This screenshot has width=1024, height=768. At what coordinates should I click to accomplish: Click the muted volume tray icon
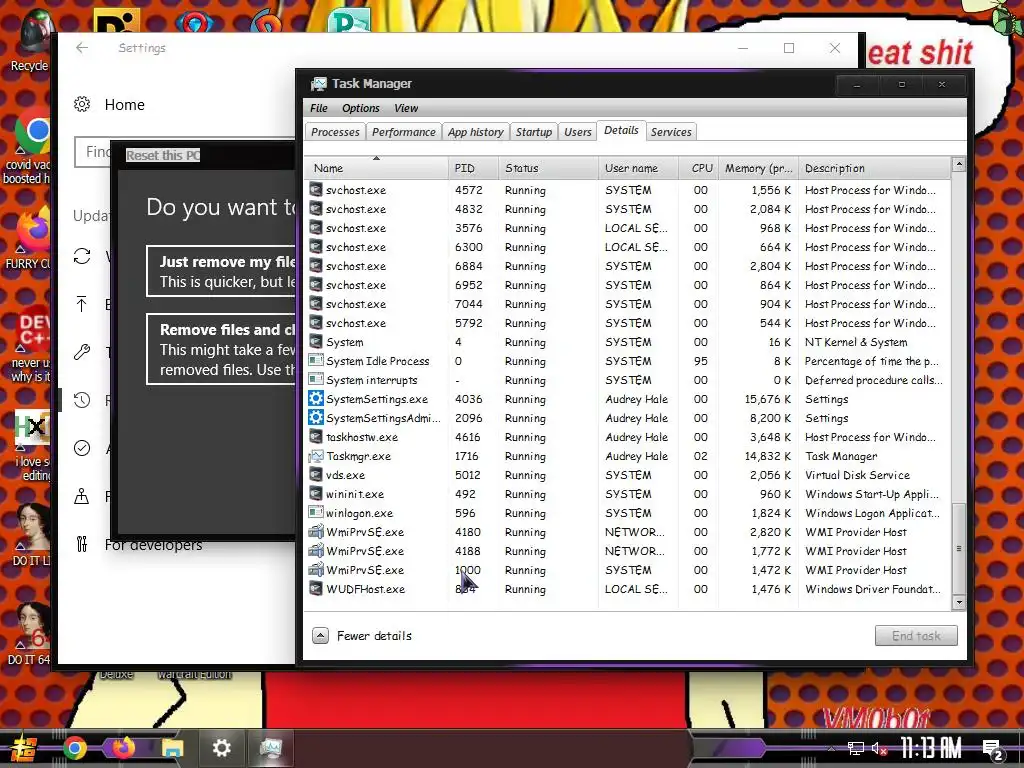pyautogui.click(x=880, y=748)
